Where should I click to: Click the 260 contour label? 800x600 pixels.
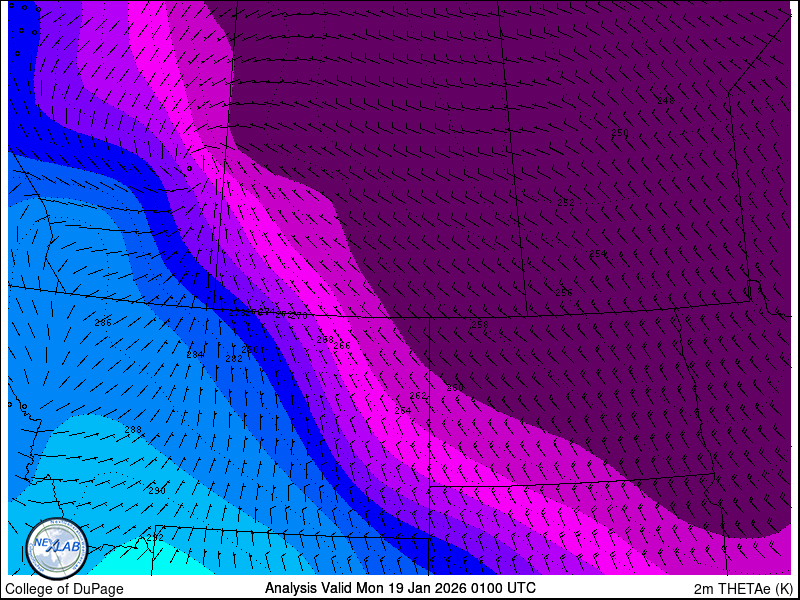(x=455, y=388)
